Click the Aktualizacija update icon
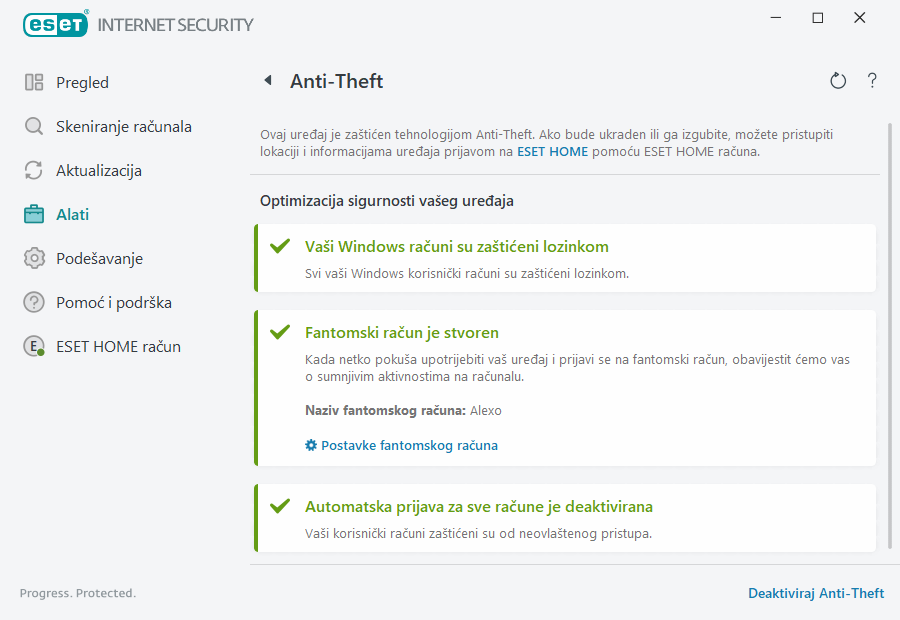The width and height of the screenshot is (900, 620). click(34, 170)
